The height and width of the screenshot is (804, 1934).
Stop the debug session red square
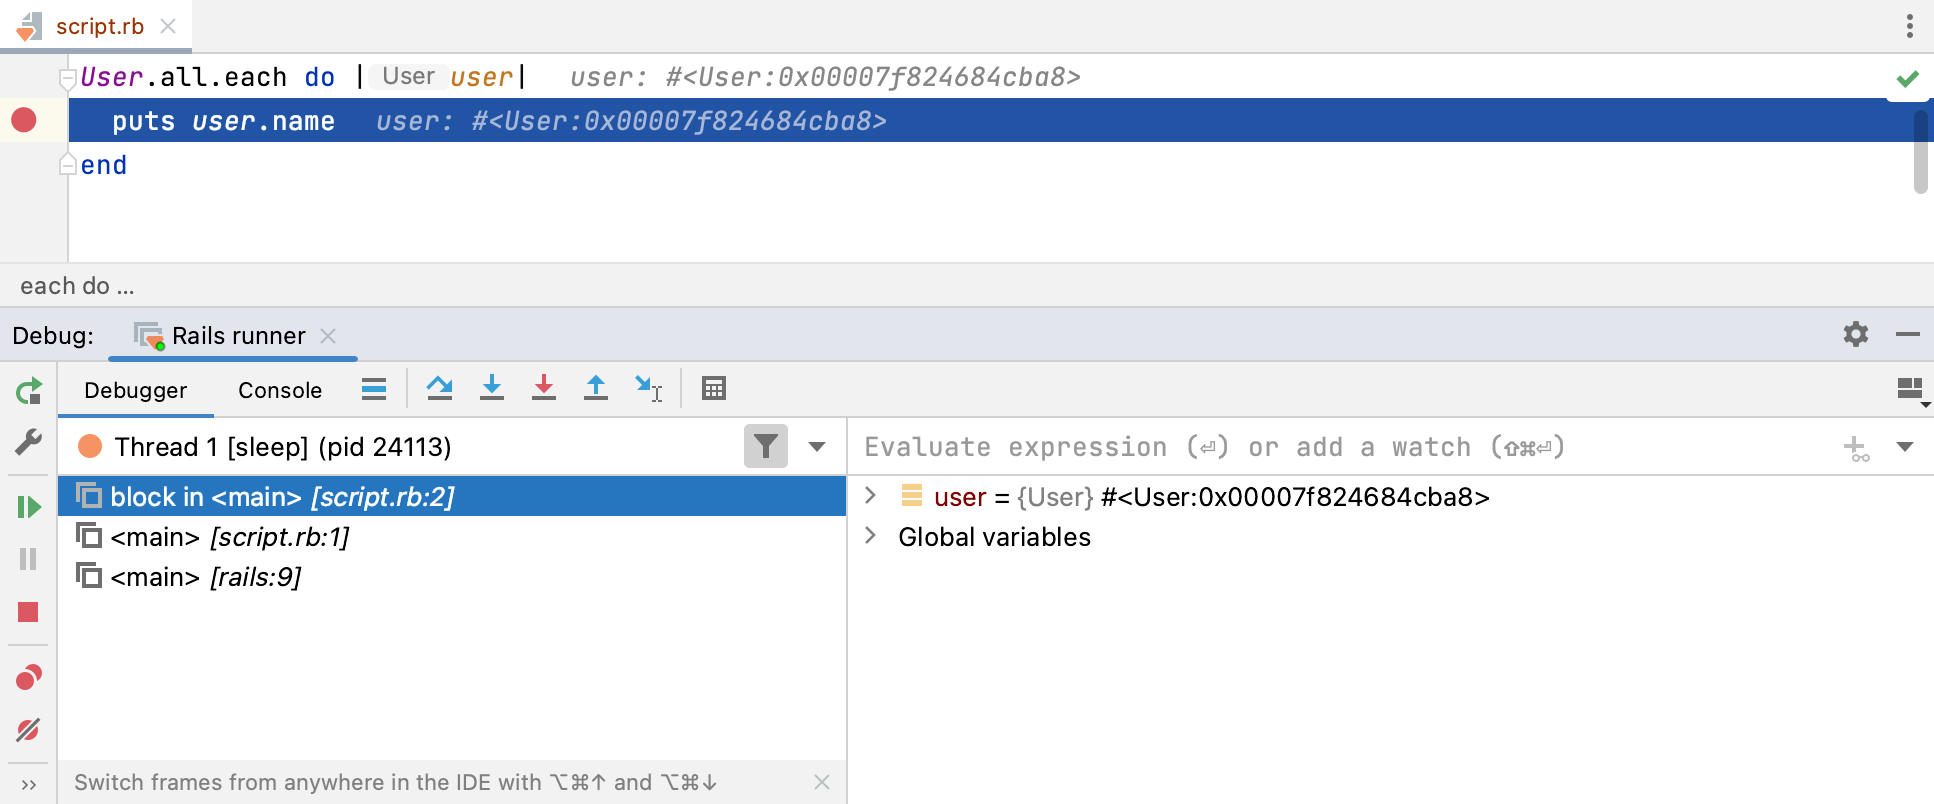(28, 612)
